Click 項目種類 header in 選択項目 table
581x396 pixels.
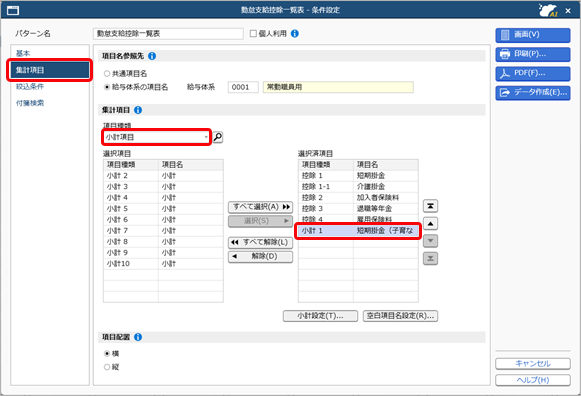[131, 165]
